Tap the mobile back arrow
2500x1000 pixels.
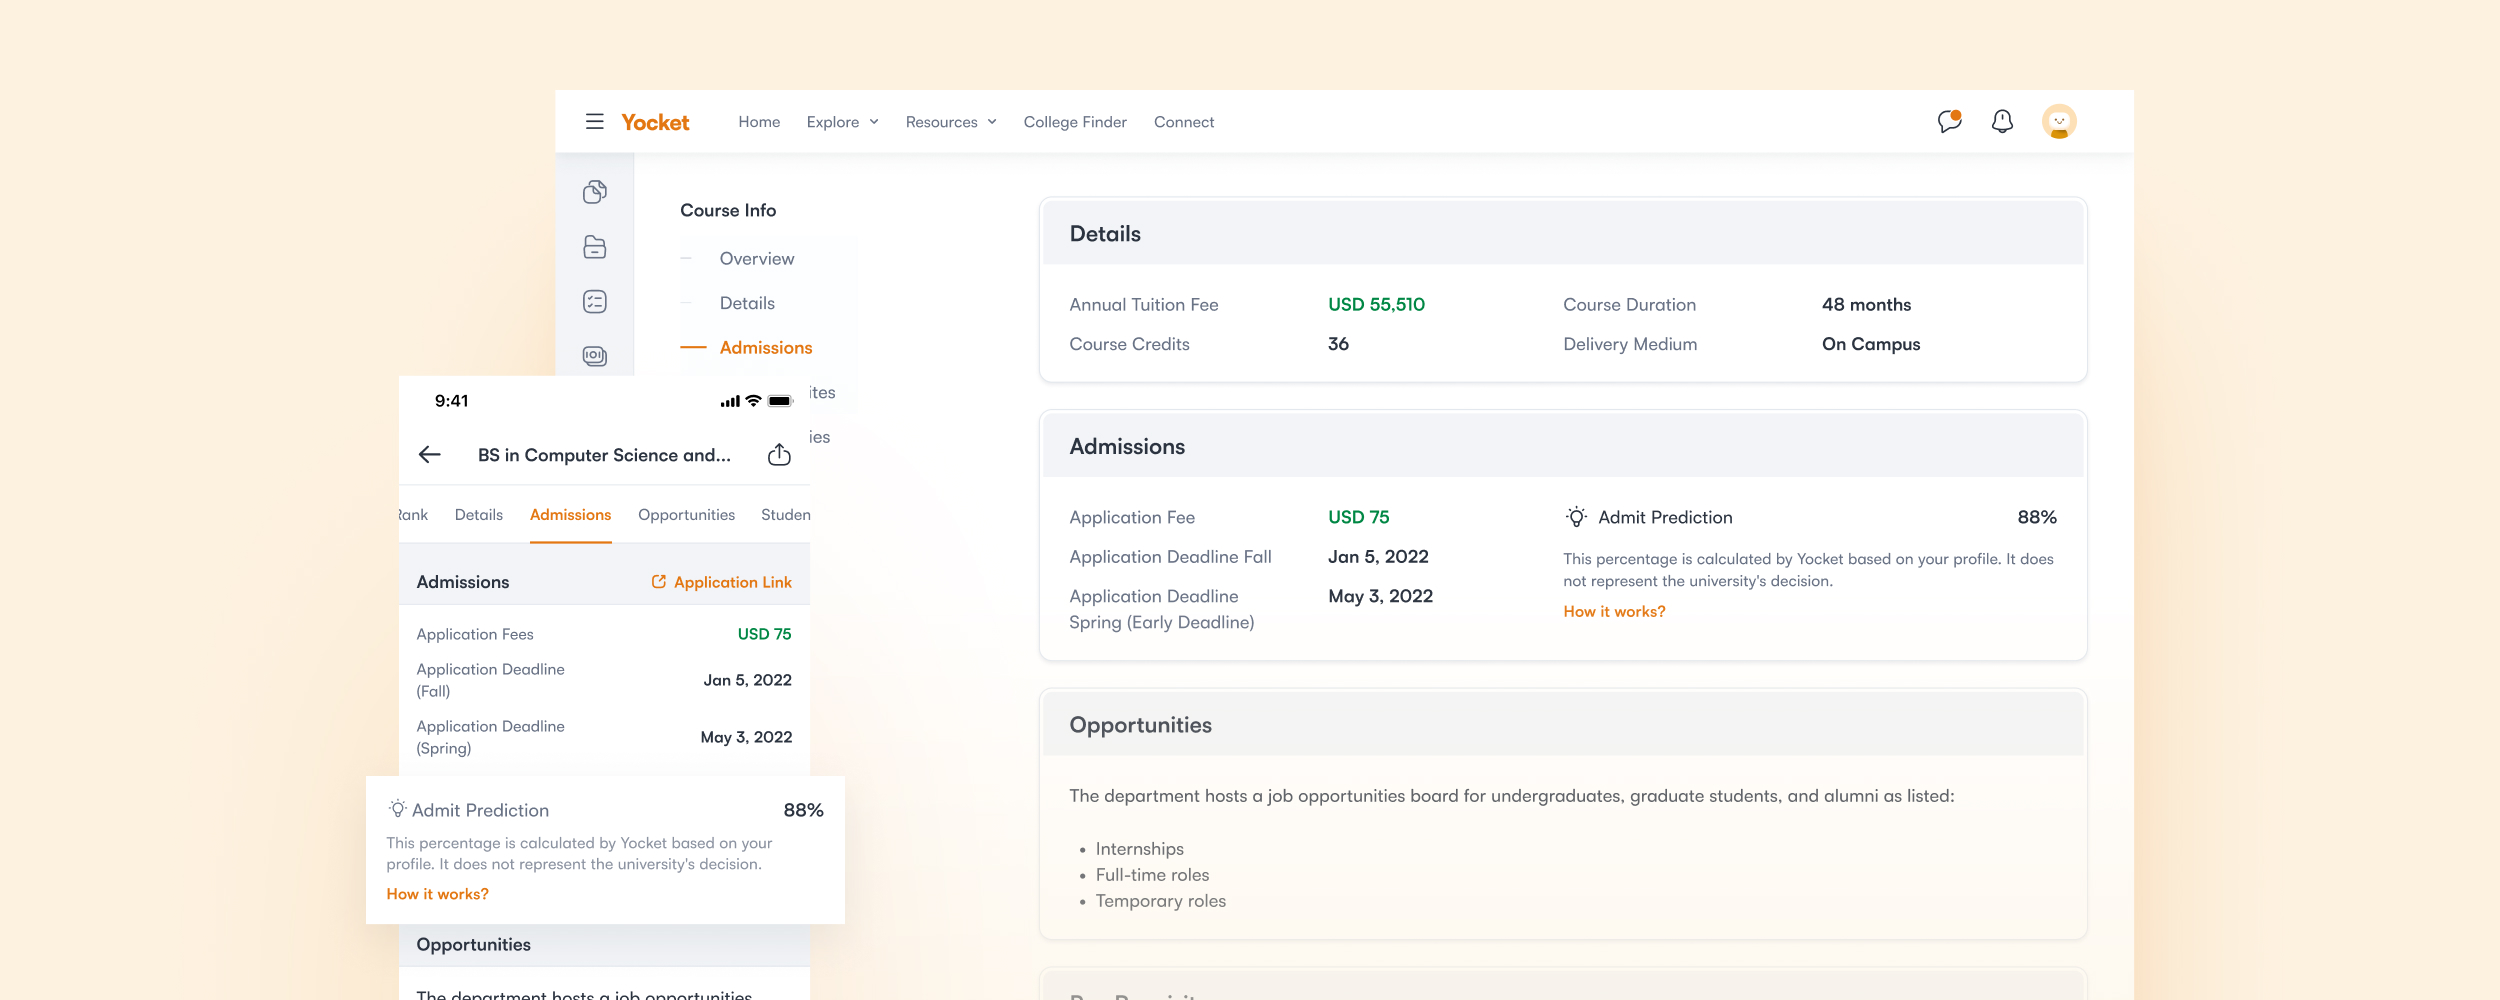coord(430,455)
